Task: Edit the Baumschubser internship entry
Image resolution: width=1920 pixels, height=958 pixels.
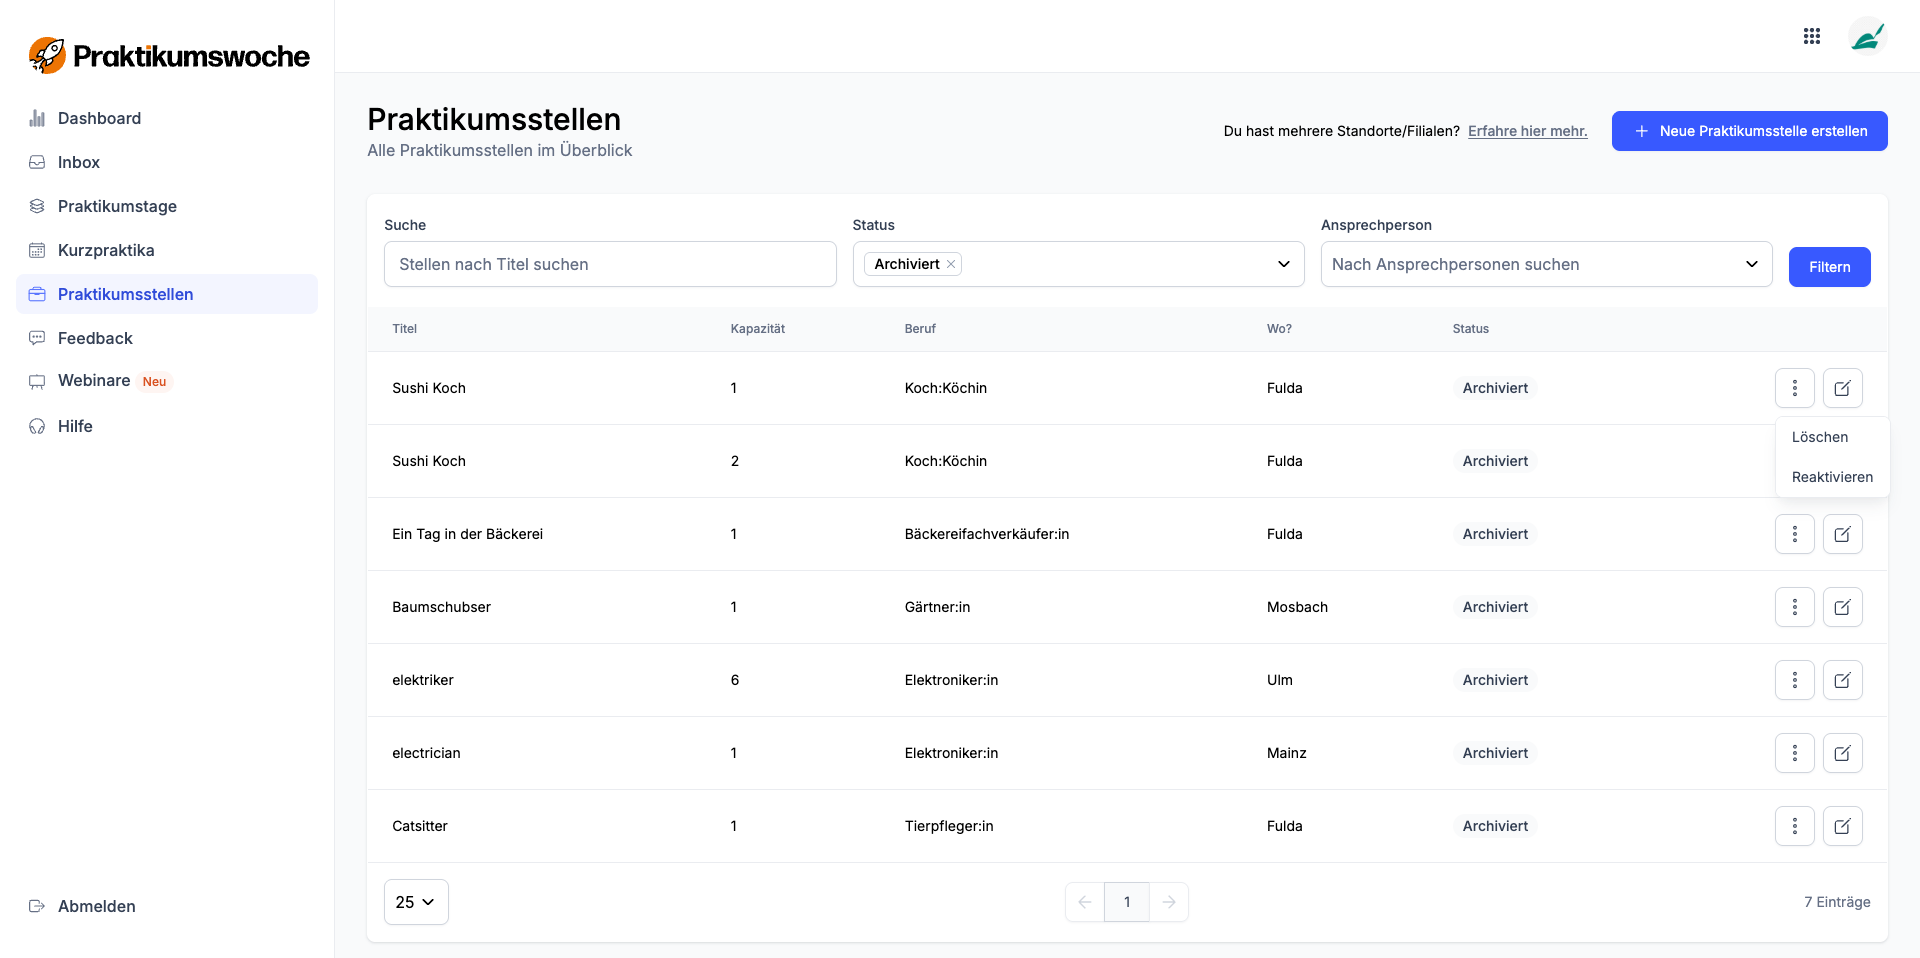Action: pos(1842,607)
